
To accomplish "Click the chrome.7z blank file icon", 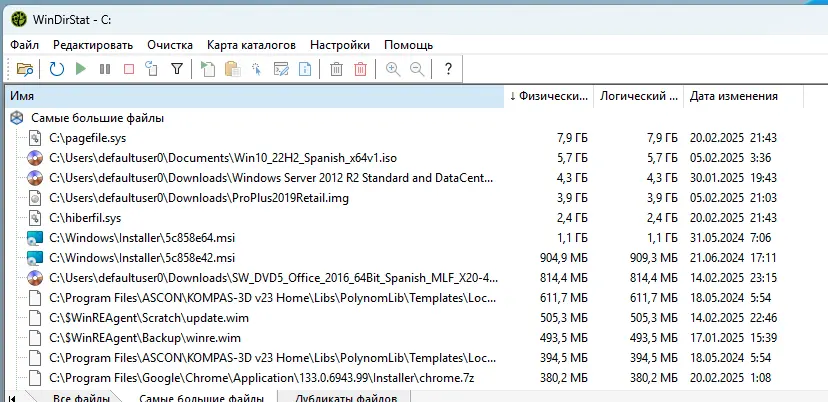I will (35, 378).
